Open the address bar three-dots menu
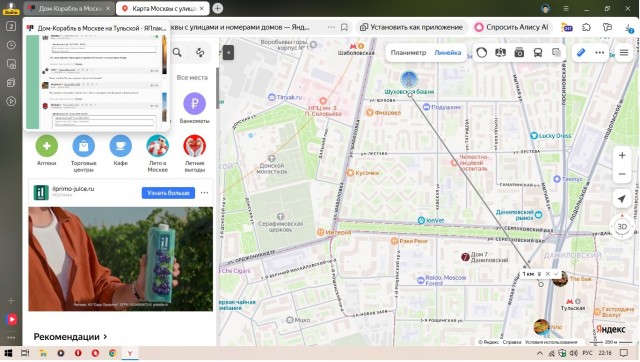The height and width of the screenshot is (362, 640). (x=331, y=27)
